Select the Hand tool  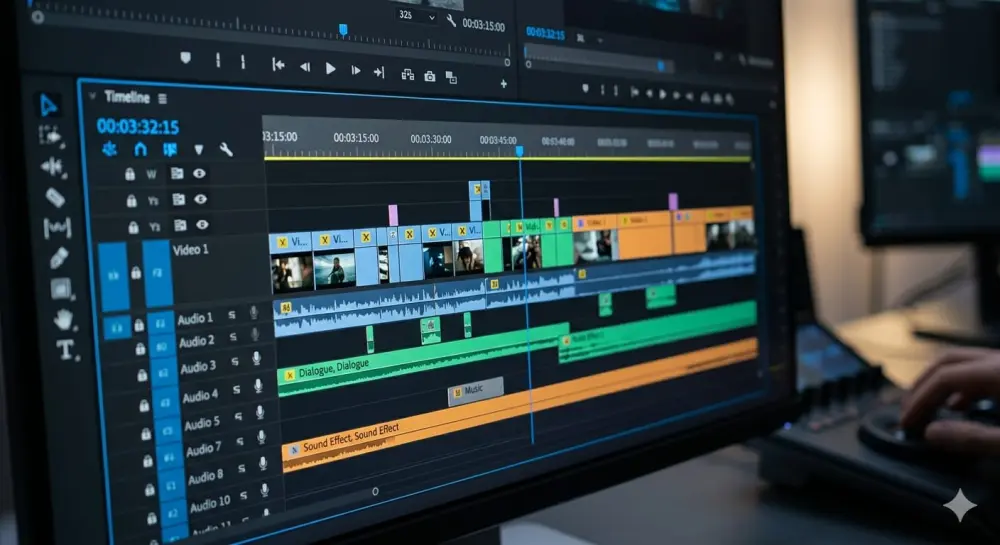[63, 319]
